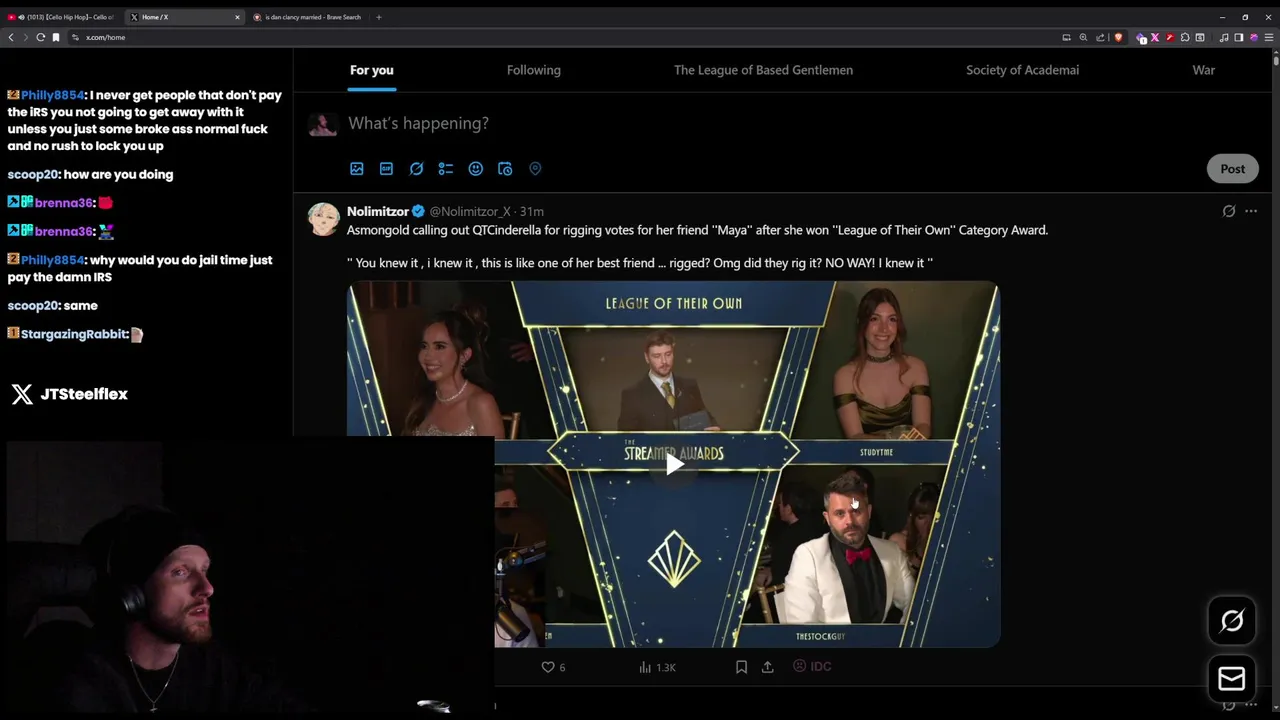The image size is (1280, 720).
Task: Click scoop20's 'same' chat message
Action: tap(52, 305)
